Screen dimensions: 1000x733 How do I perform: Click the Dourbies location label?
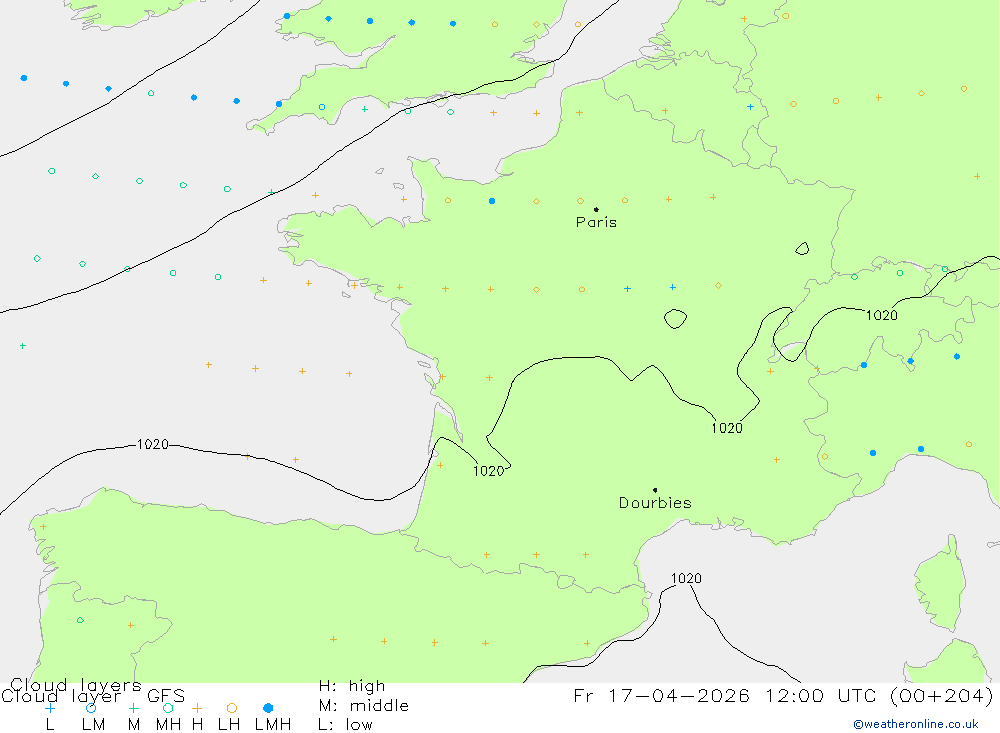pos(655,503)
